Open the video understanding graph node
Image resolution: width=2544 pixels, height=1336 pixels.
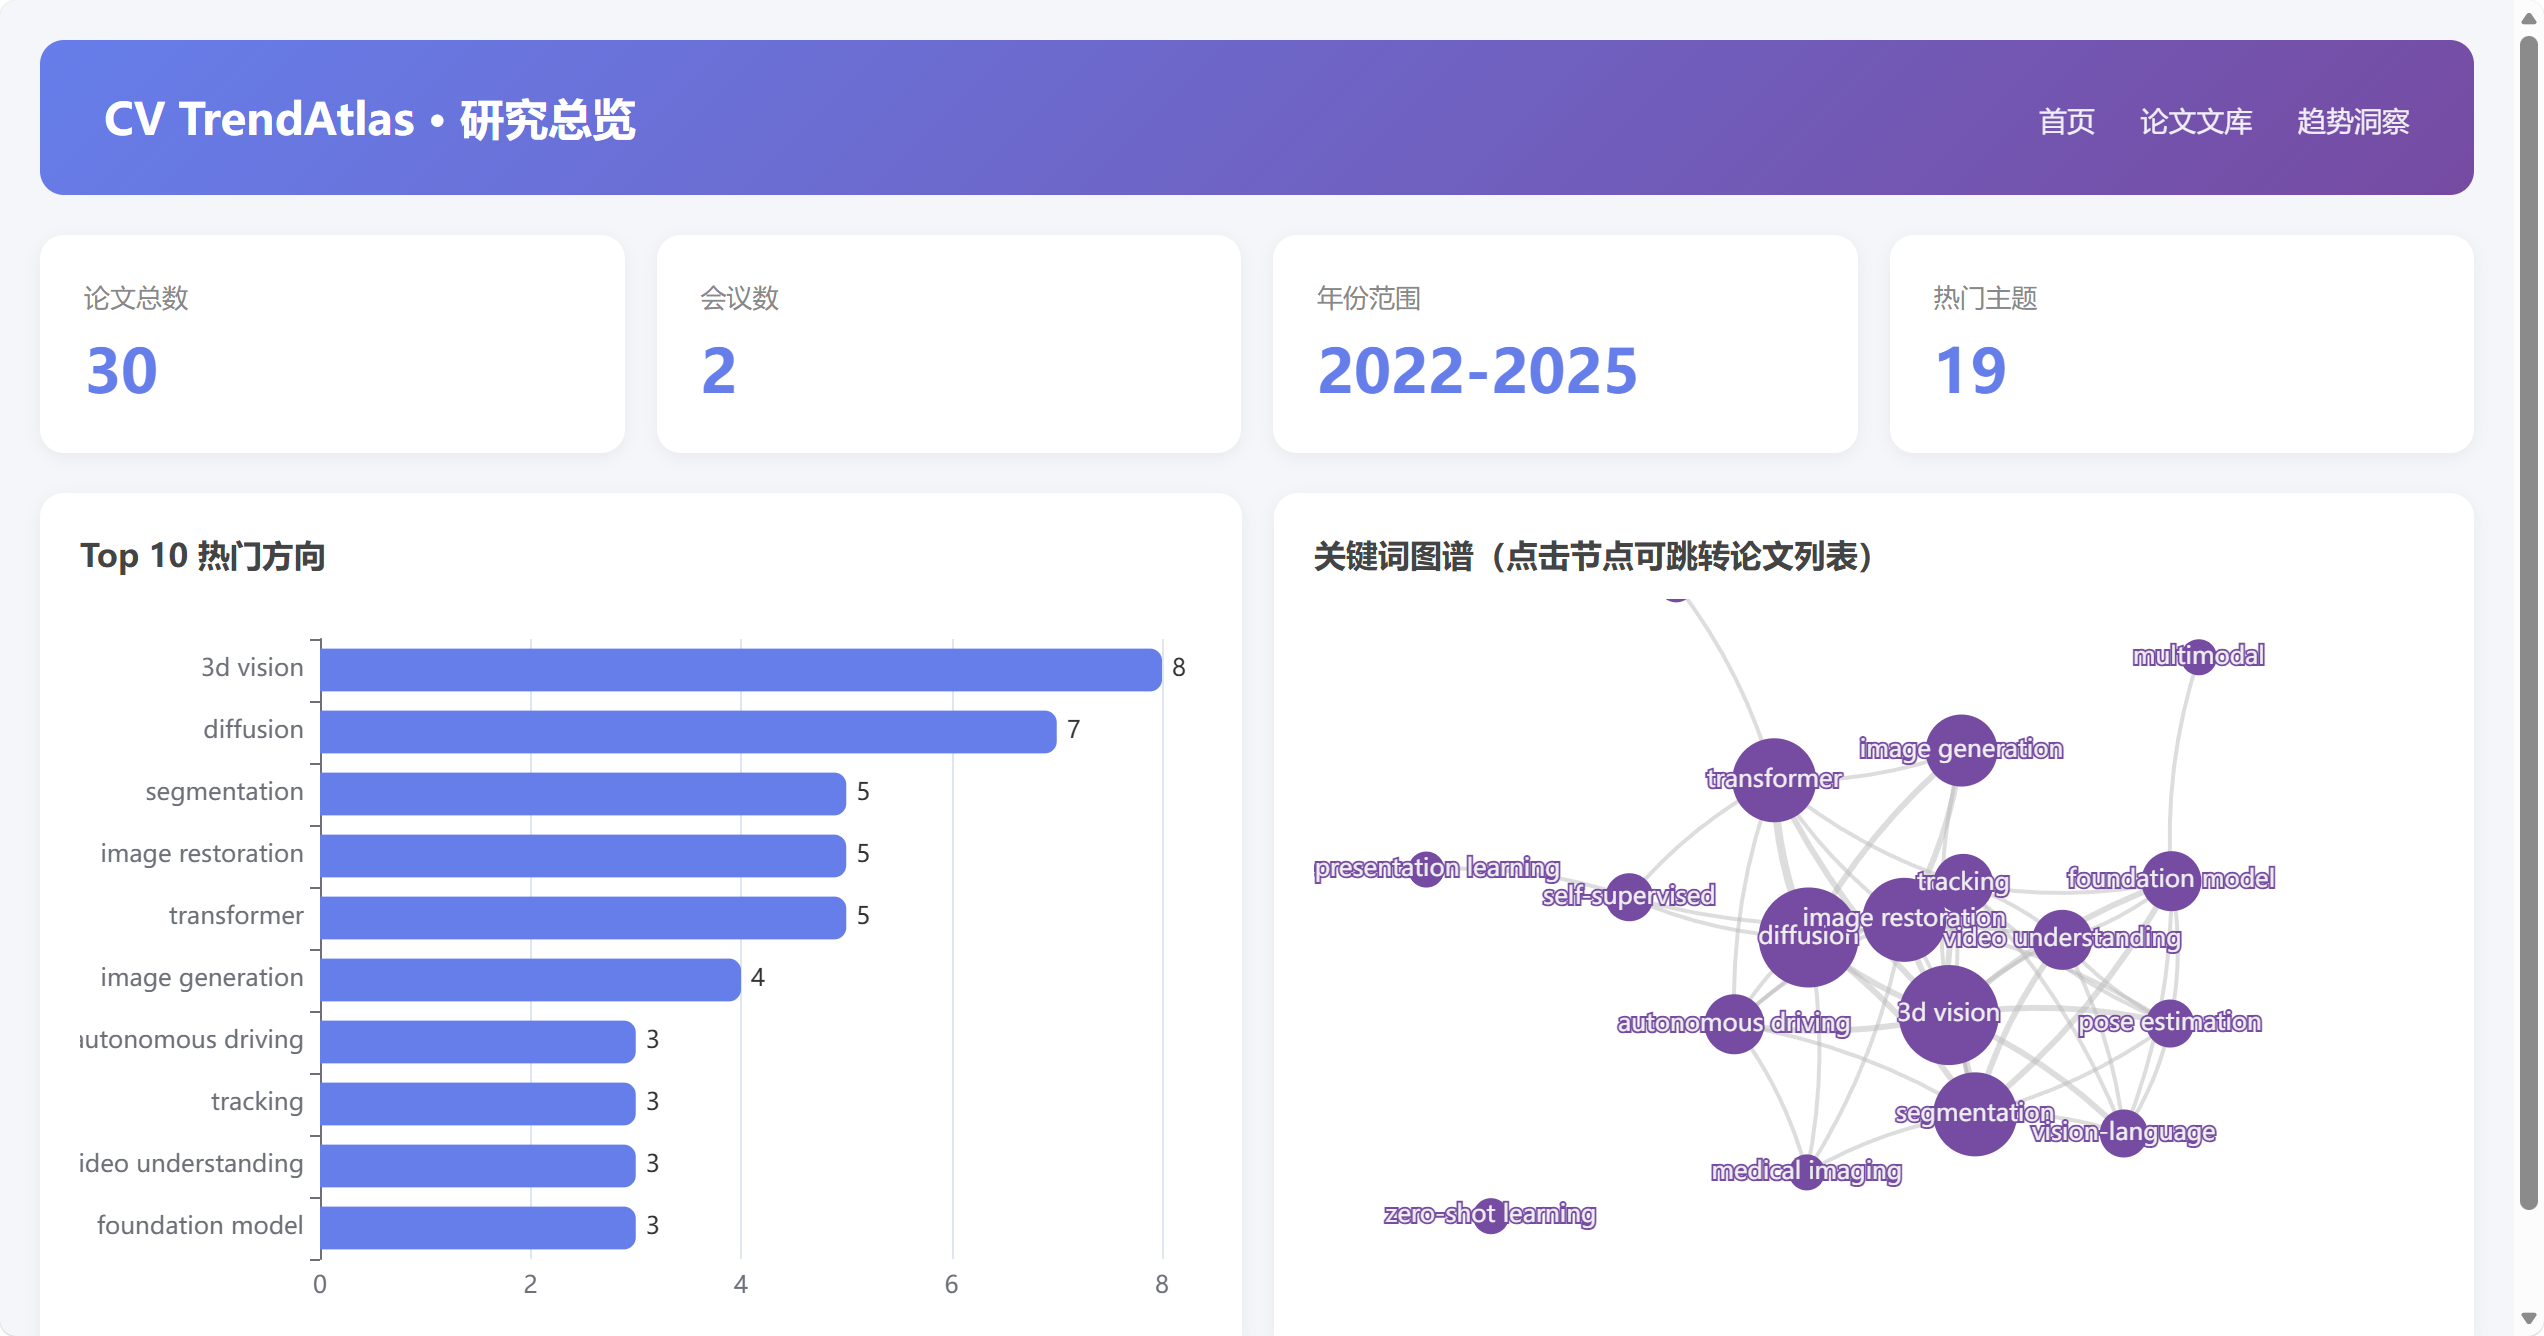click(x=2061, y=939)
